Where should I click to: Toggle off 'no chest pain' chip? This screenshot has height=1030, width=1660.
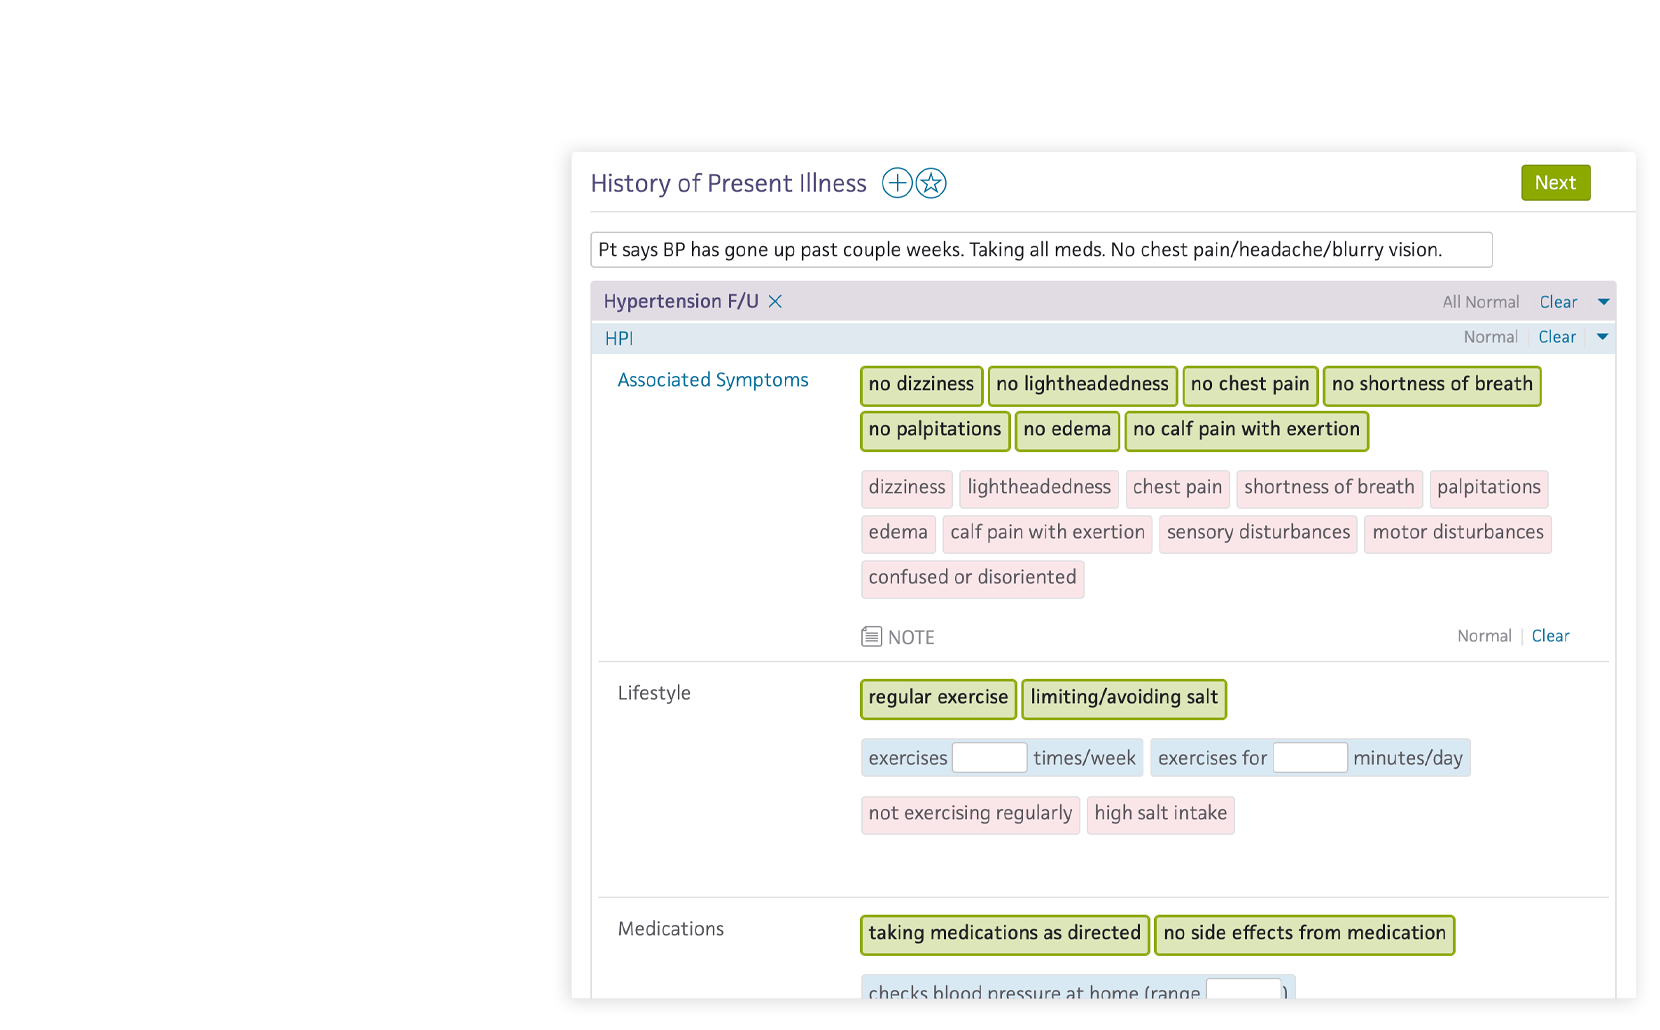(x=1250, y=385)
